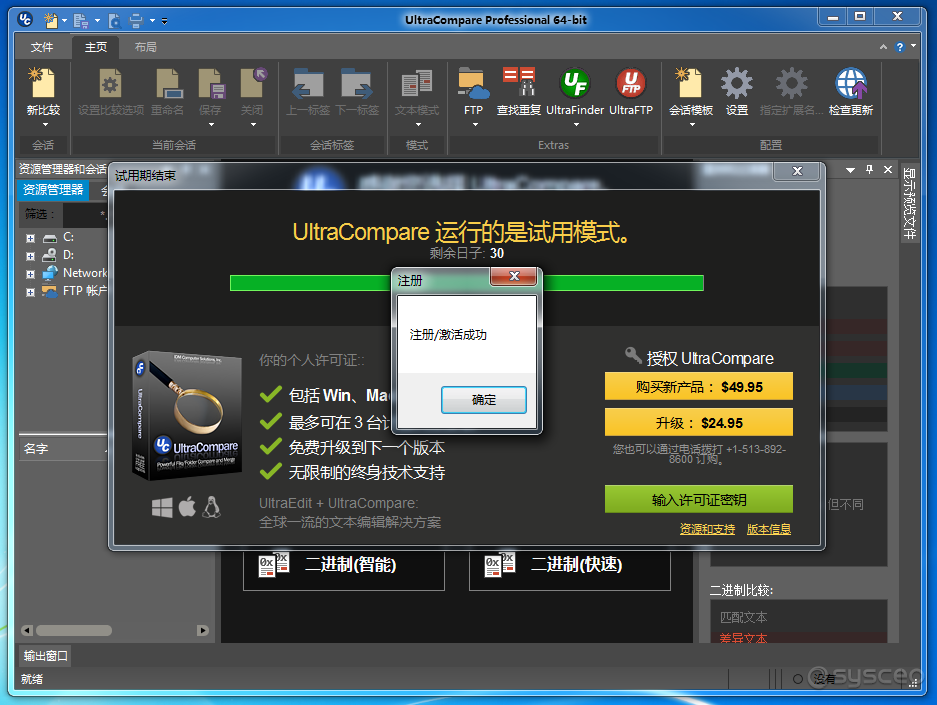Expand the D: drive tree node
937x705 pixels.
(x=30, y=256)
